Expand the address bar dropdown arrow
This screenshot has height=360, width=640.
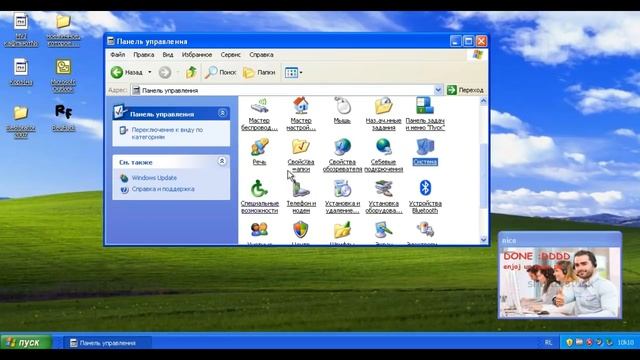pyautogui.click(x=438, y=90)
